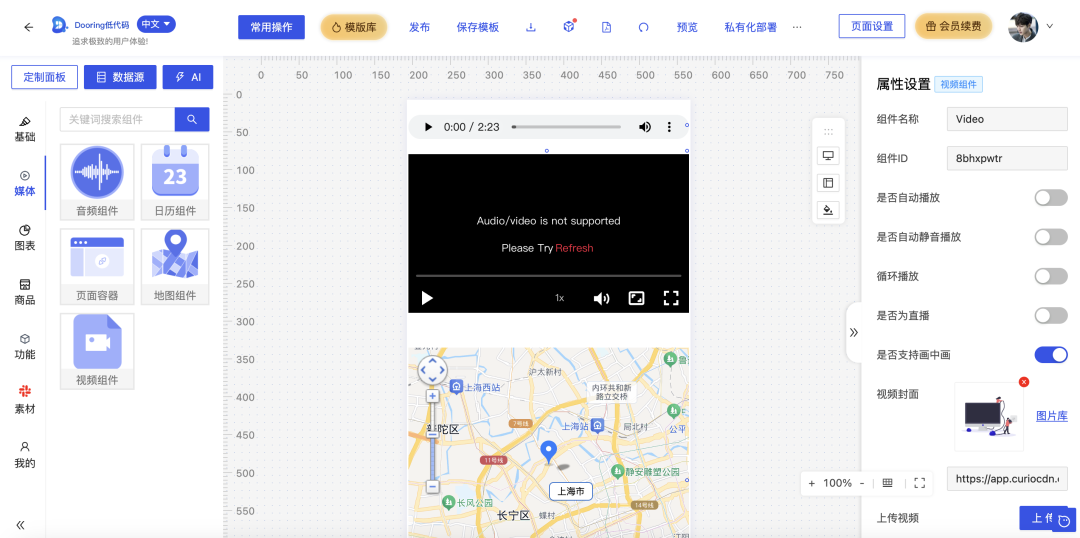
Task: Click the 定制面板 button
Action: [45, 77]
